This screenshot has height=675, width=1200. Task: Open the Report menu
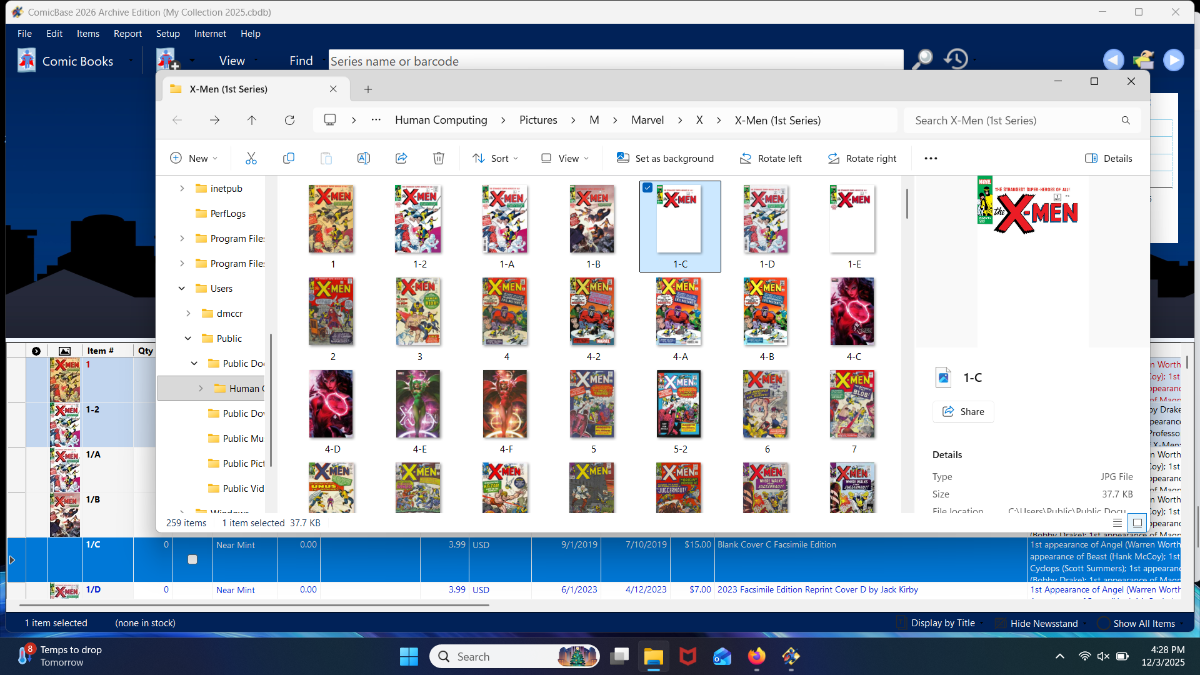[127, 33]
